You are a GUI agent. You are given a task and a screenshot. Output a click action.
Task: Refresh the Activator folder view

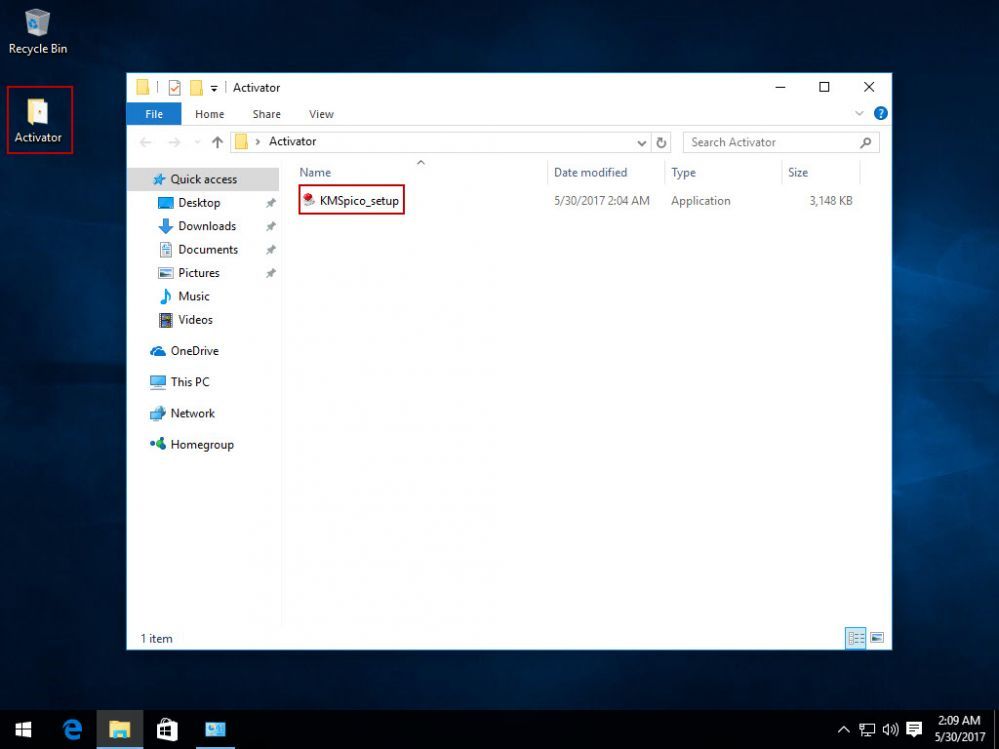(x=661, y=143)
